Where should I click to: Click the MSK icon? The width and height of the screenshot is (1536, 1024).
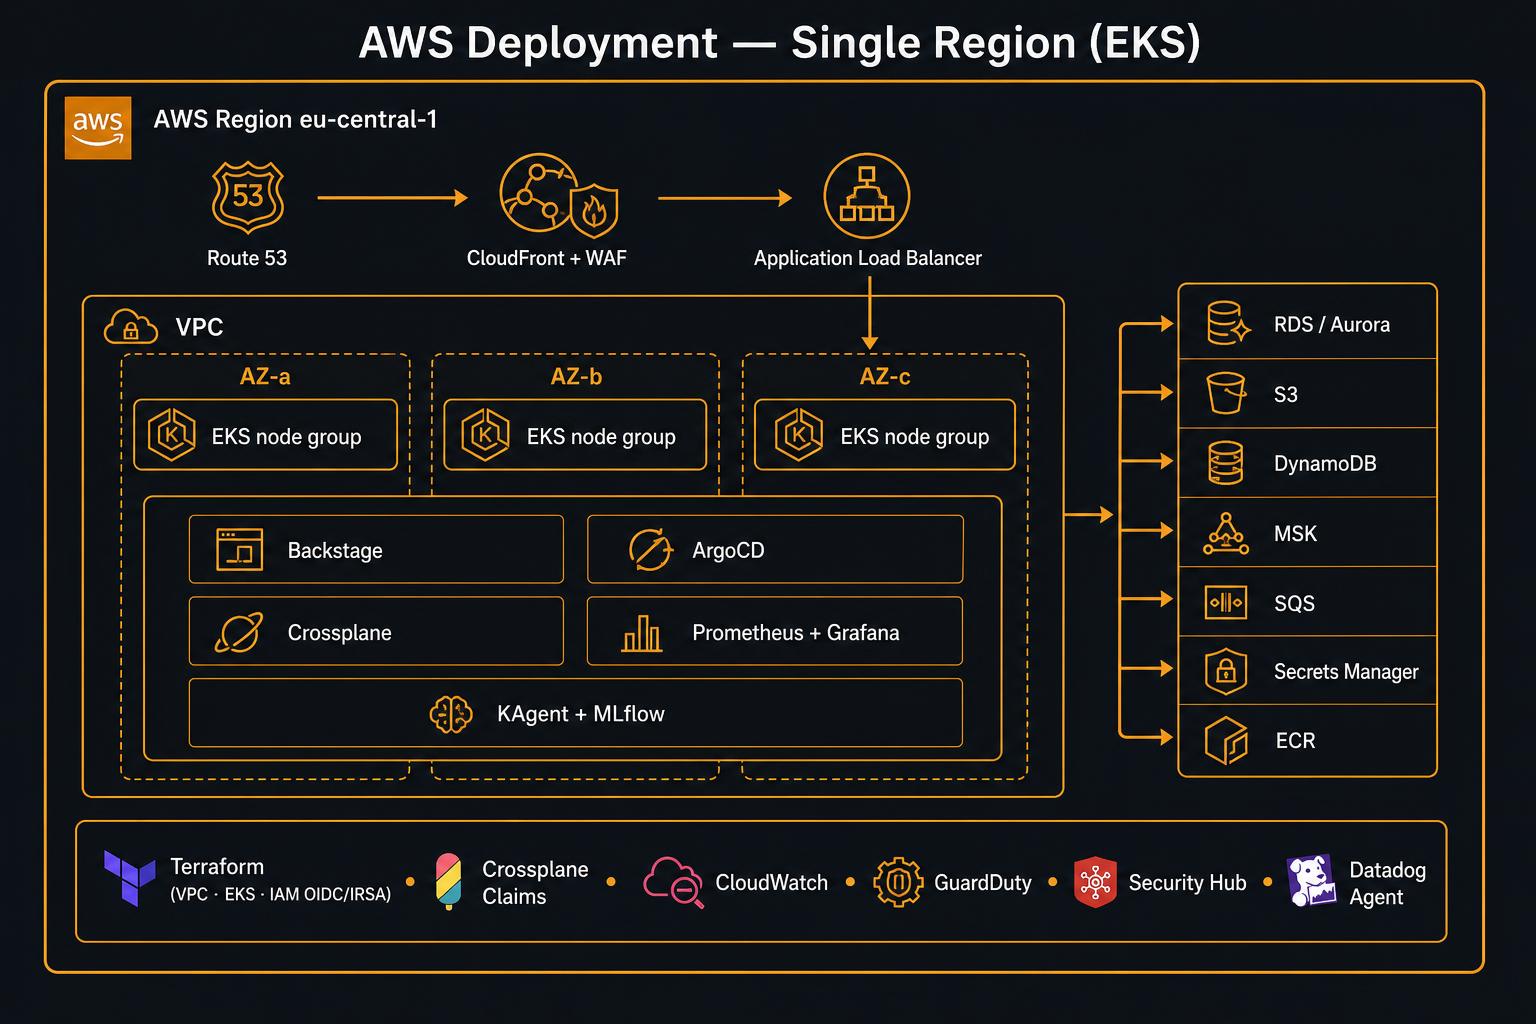point(1226,533)
